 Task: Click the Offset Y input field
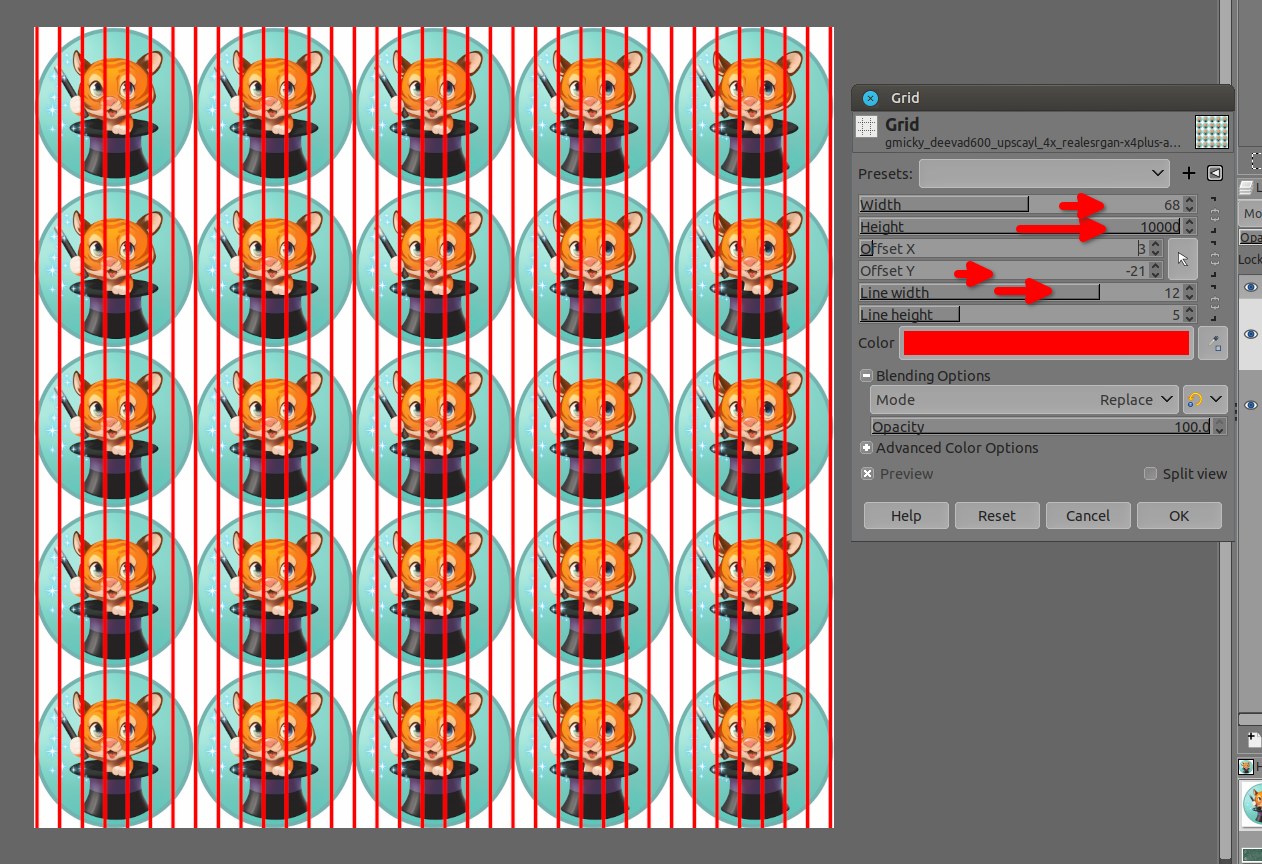pos(1004,271)
